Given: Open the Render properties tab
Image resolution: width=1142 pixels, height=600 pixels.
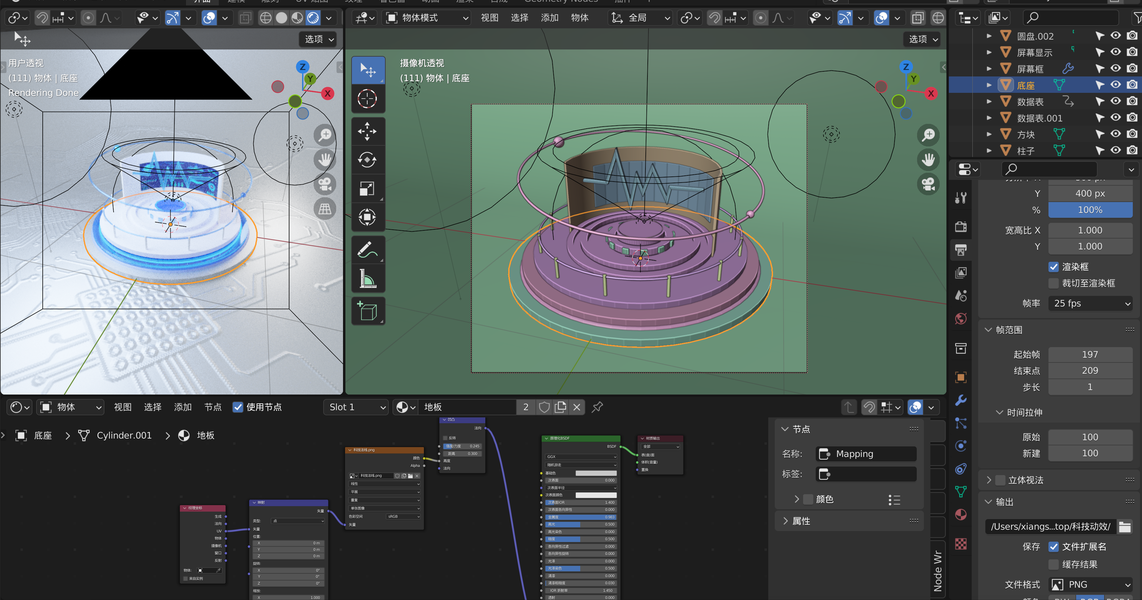Looking at the screenshot, I should point(961,226).
